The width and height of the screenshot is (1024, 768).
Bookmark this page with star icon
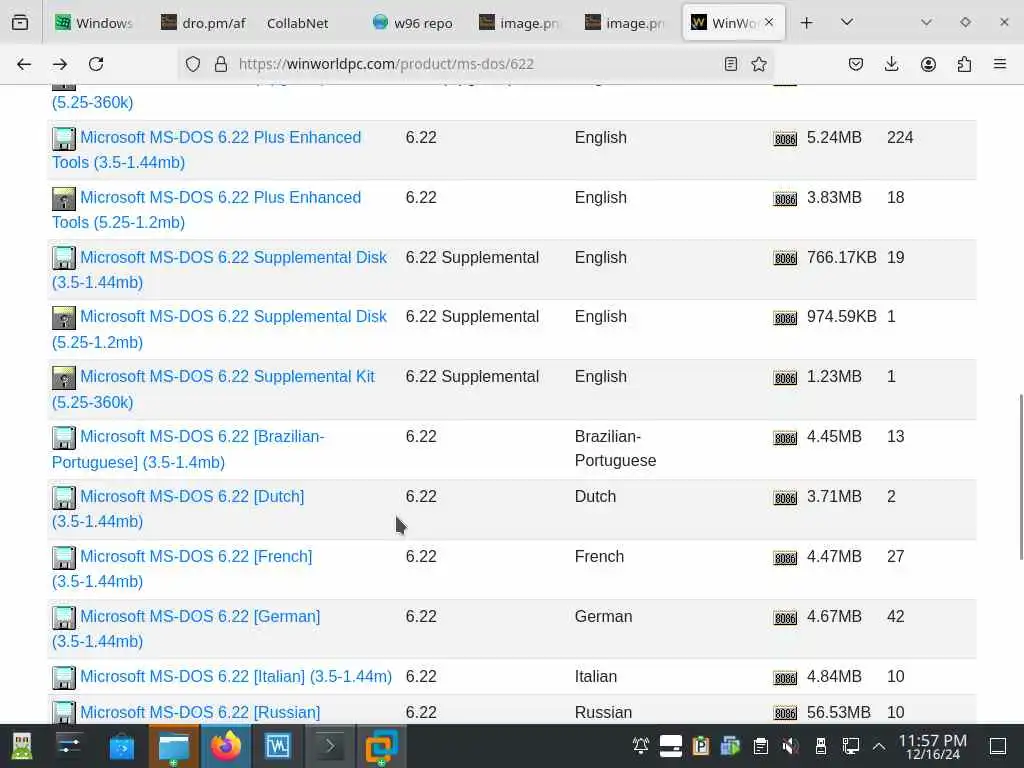(759, 64)
